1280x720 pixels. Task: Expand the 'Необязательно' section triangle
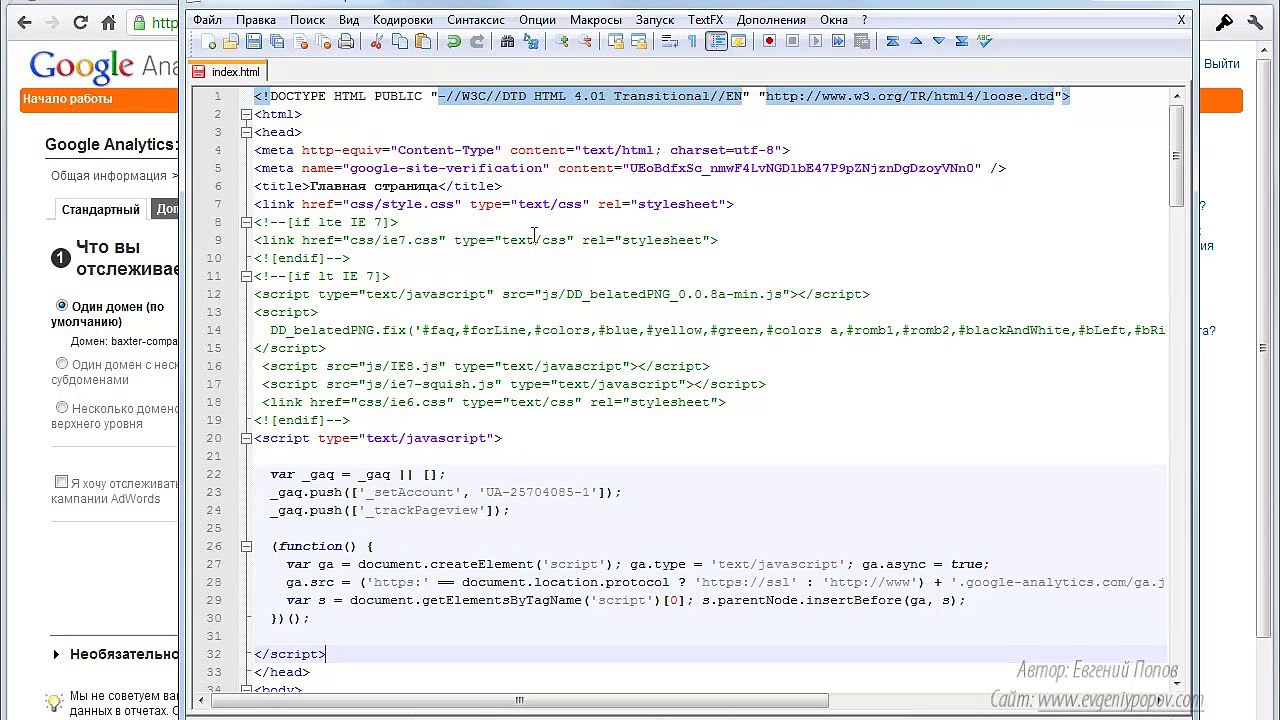tap(56, 655)
